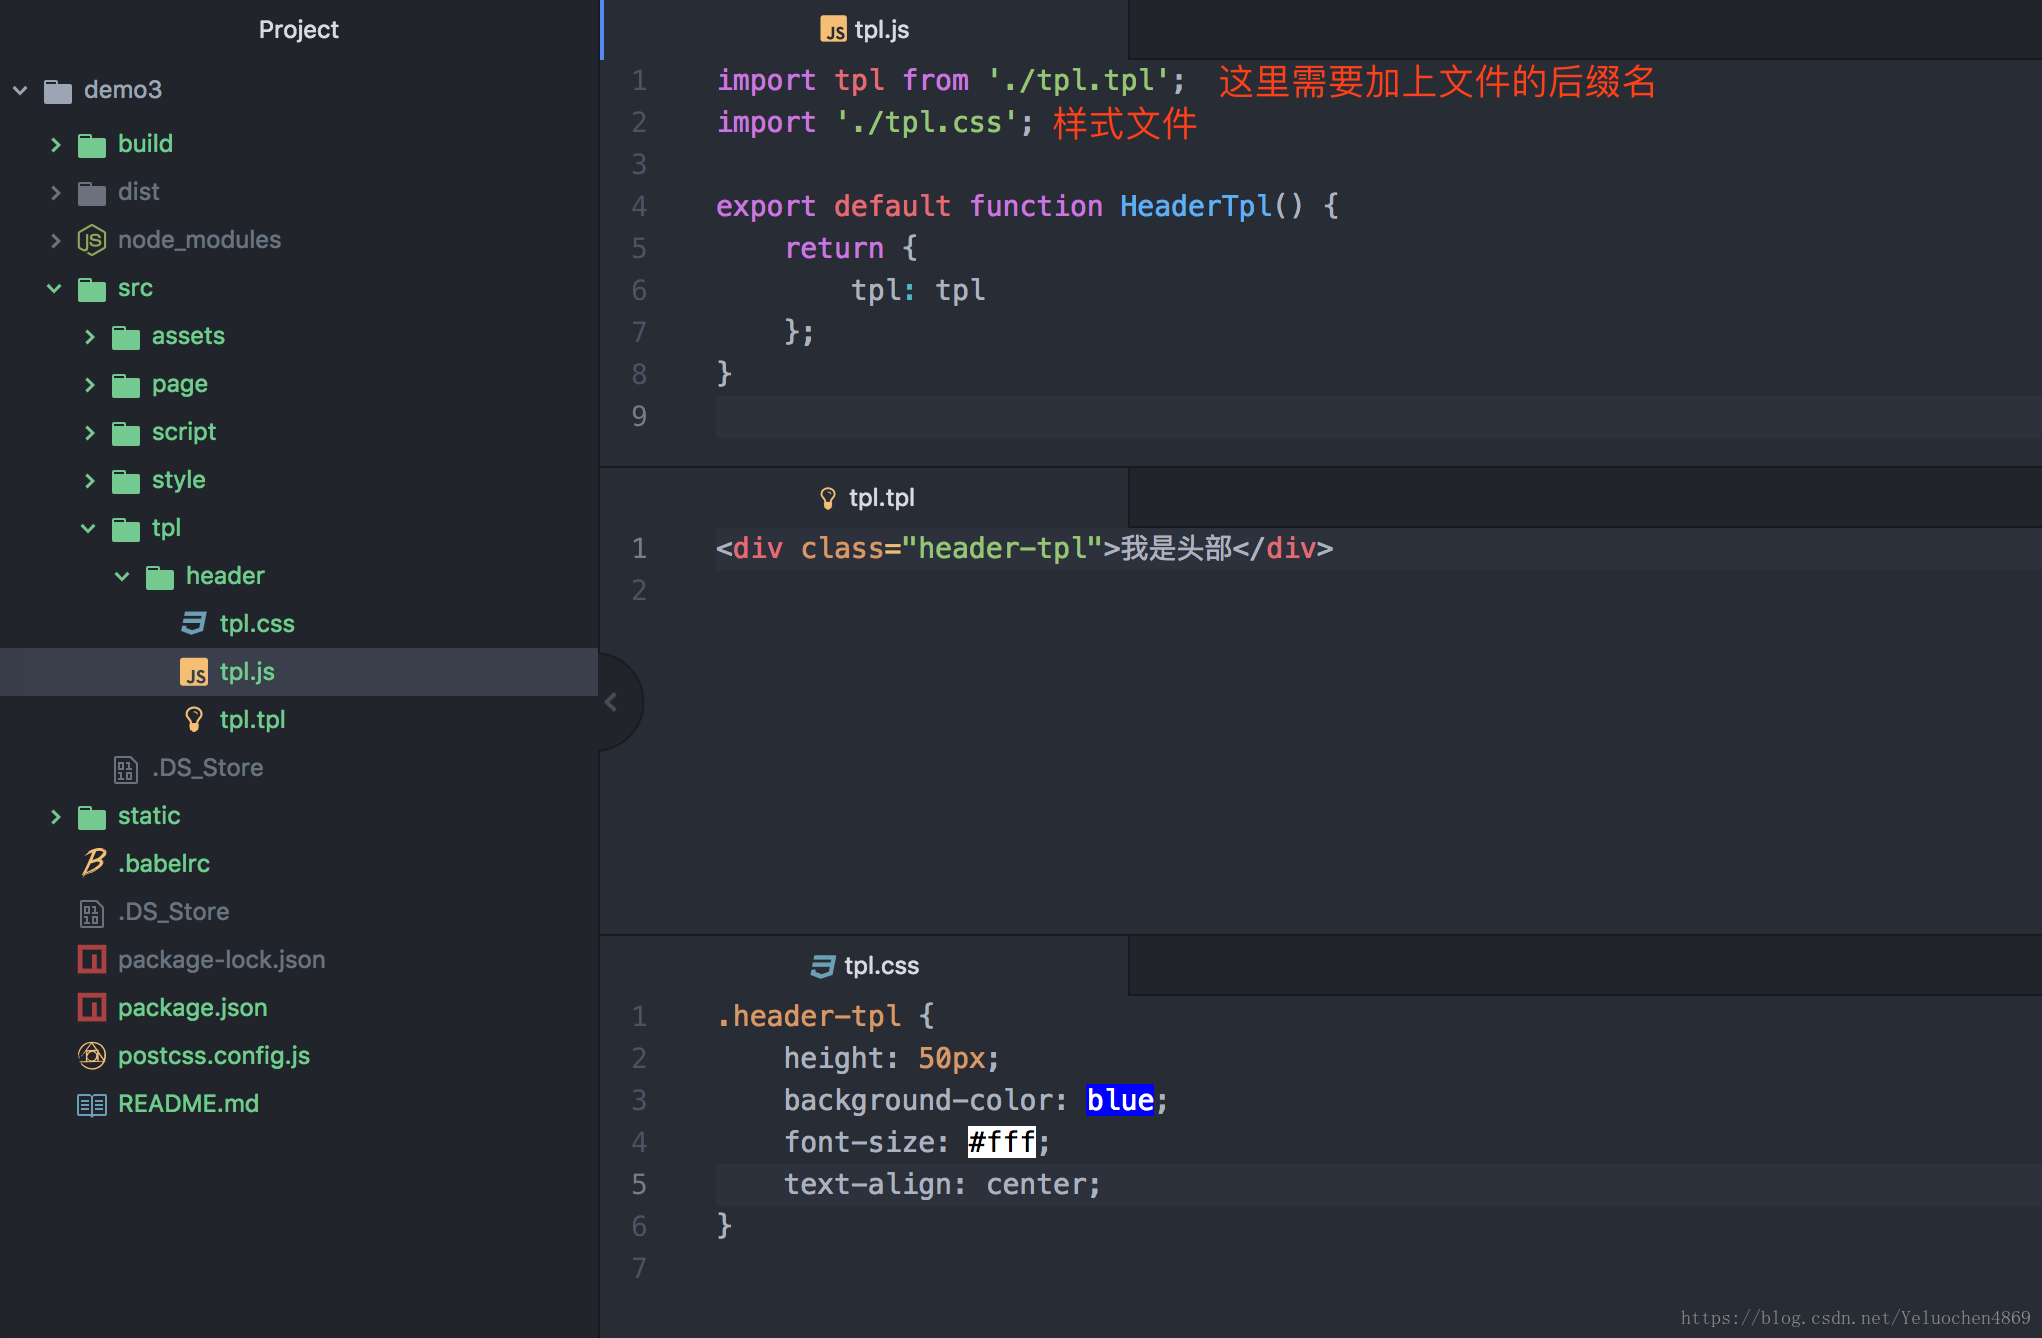Click the .babelrc Babel config icon
Image resolution: width=2042 pixels, height=1338 pixels.
coord(94,862)
